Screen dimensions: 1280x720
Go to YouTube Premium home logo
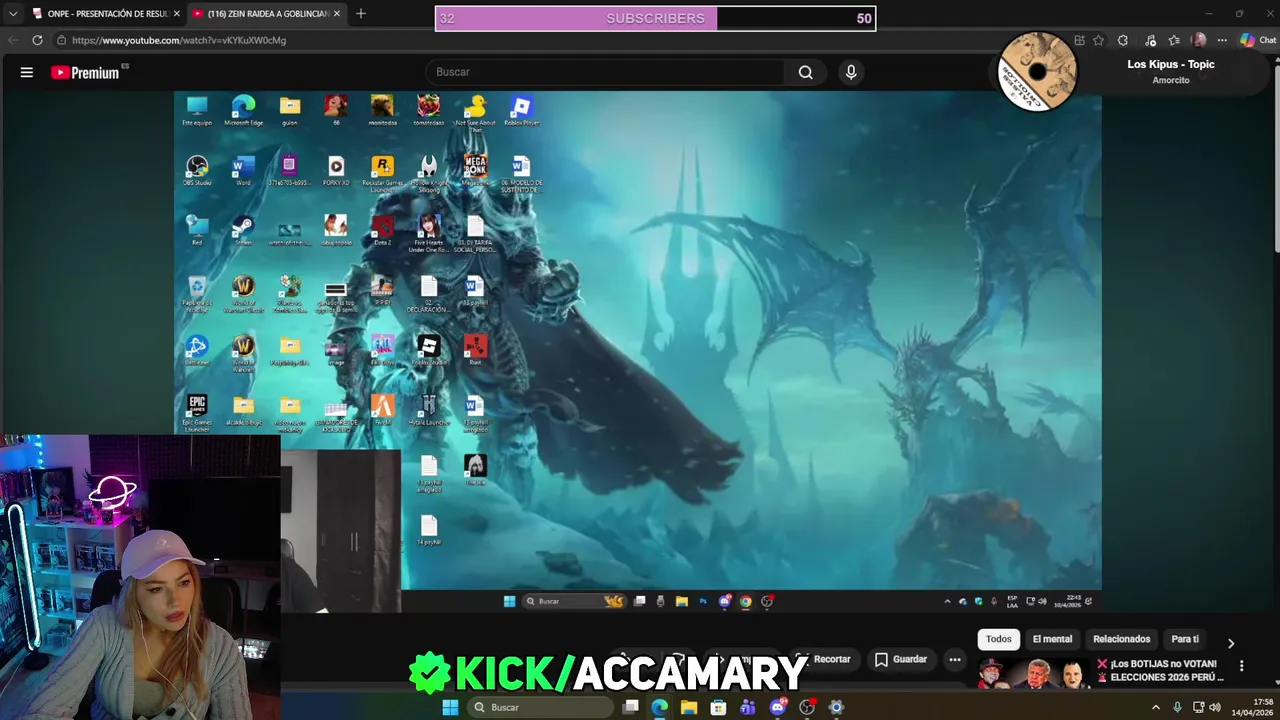pos(85,72)
